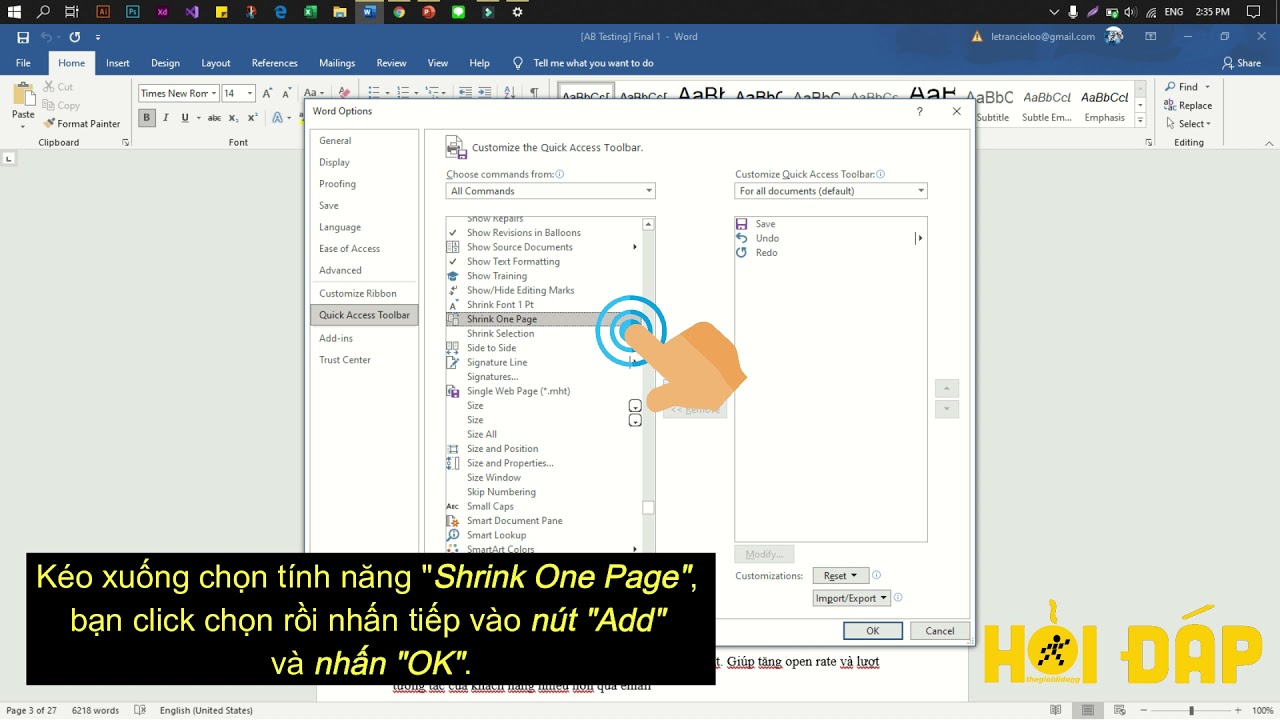
Task: Open Google Chrome from the taskbar
Action: [399, 12]
